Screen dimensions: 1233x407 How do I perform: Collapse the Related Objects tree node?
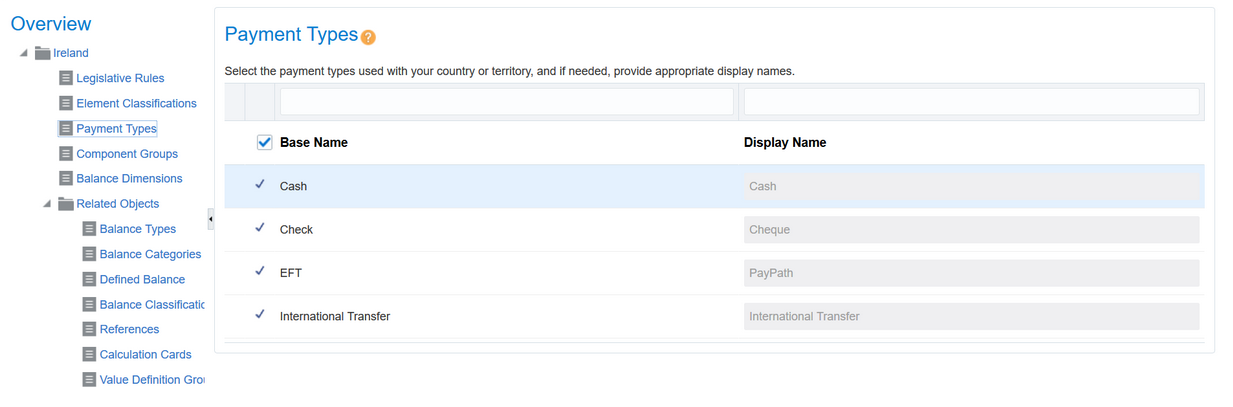(x=46, y=204)
